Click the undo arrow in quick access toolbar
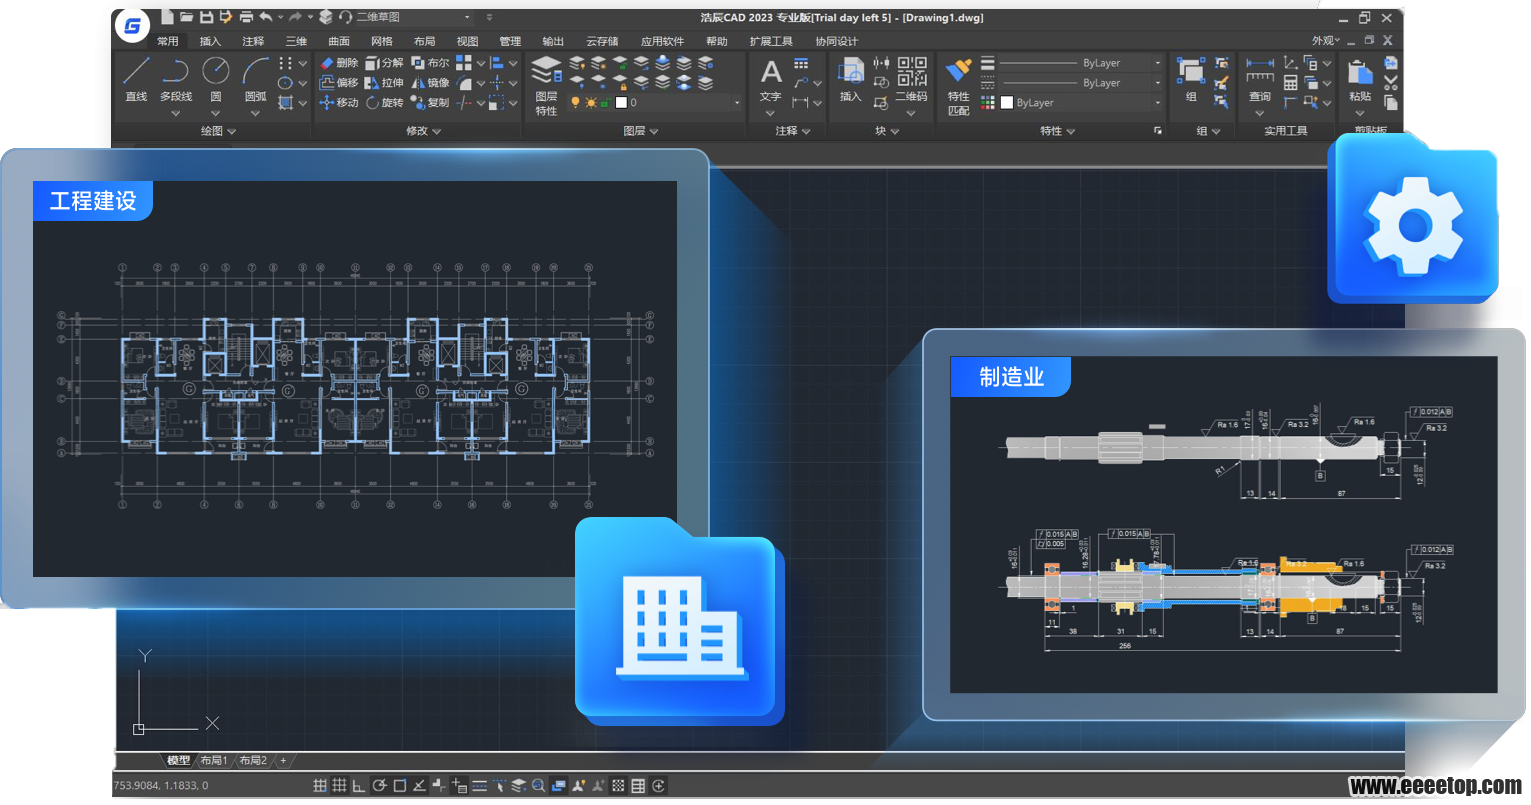This screenshot has height=805, width=1531. point(266,17)
